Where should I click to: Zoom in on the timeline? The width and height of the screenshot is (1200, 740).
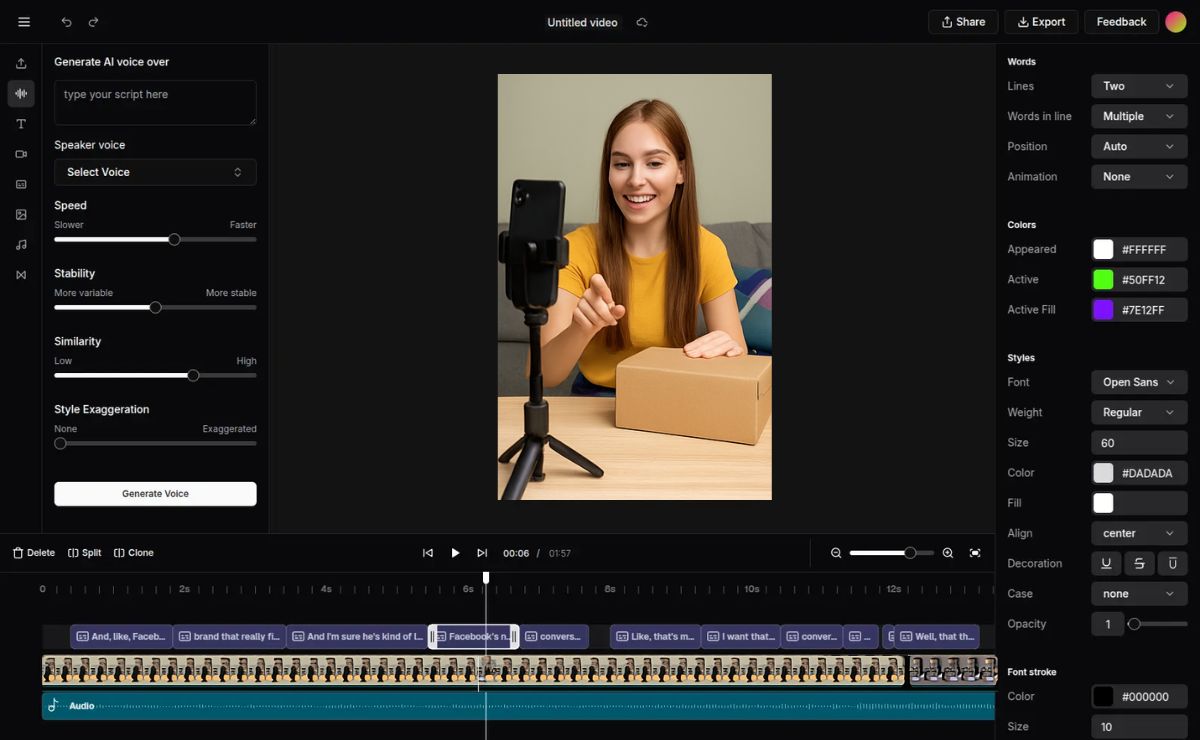coord(948,553)
